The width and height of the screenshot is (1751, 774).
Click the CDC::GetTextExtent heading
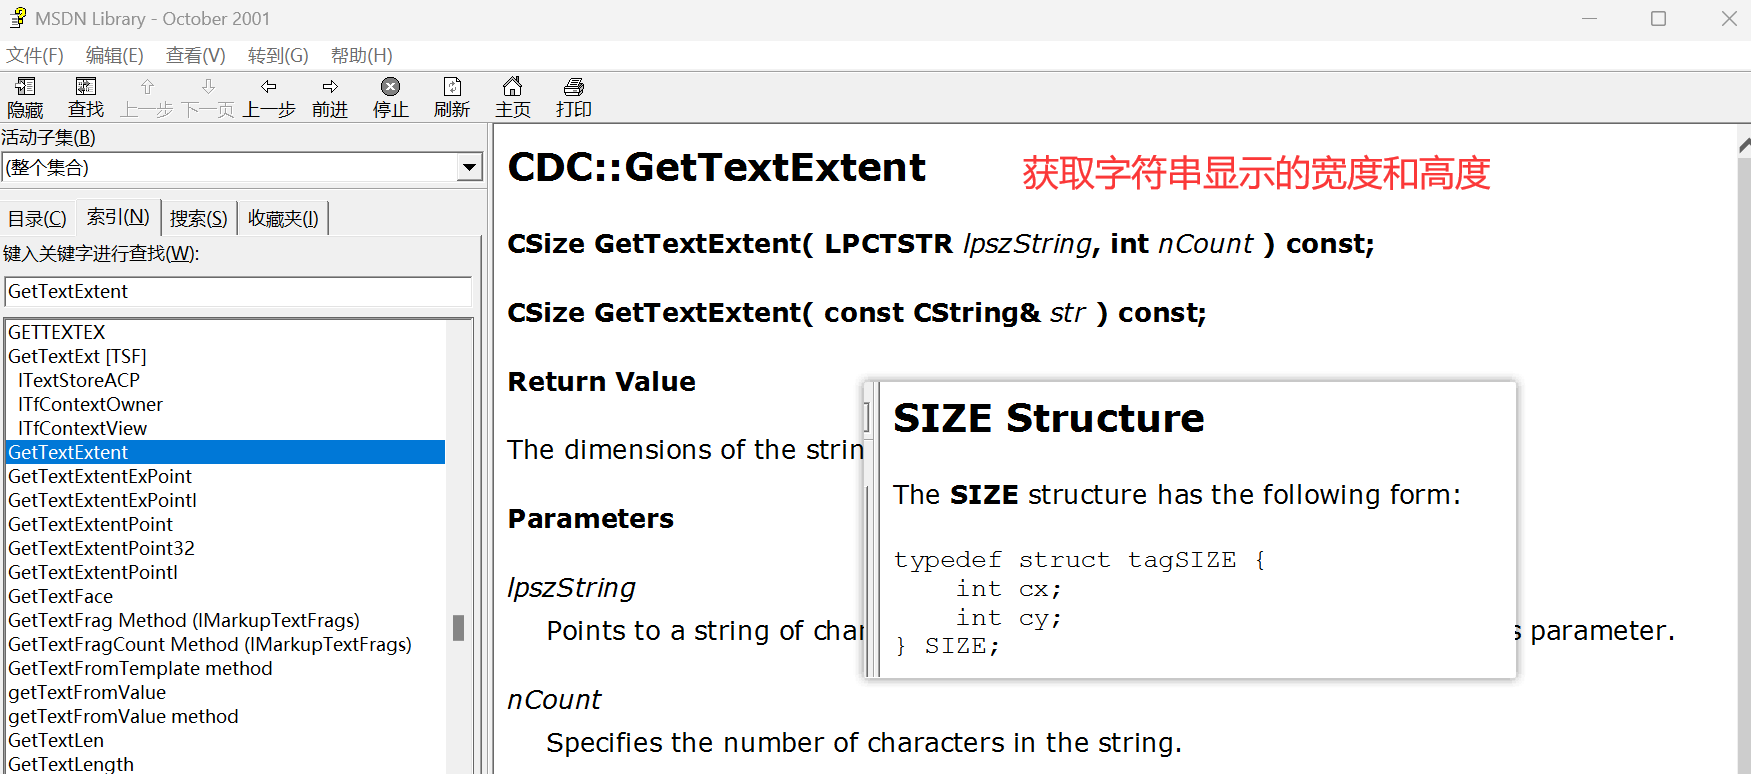[716, 167]
